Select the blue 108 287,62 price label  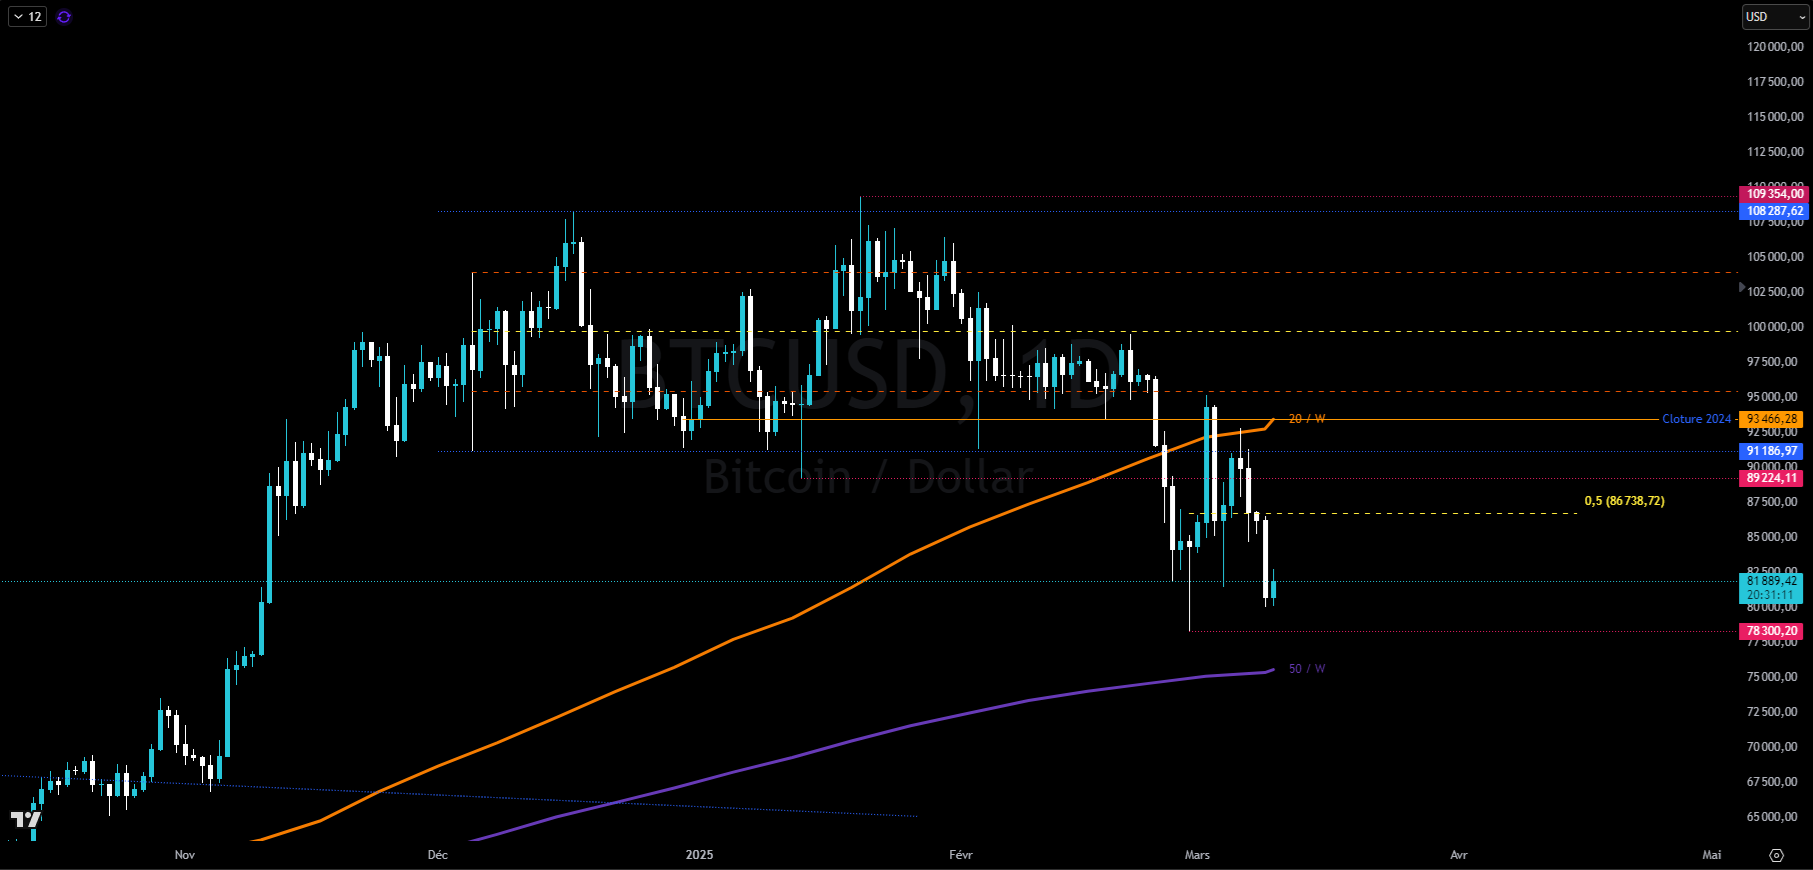coord(1774,211)
